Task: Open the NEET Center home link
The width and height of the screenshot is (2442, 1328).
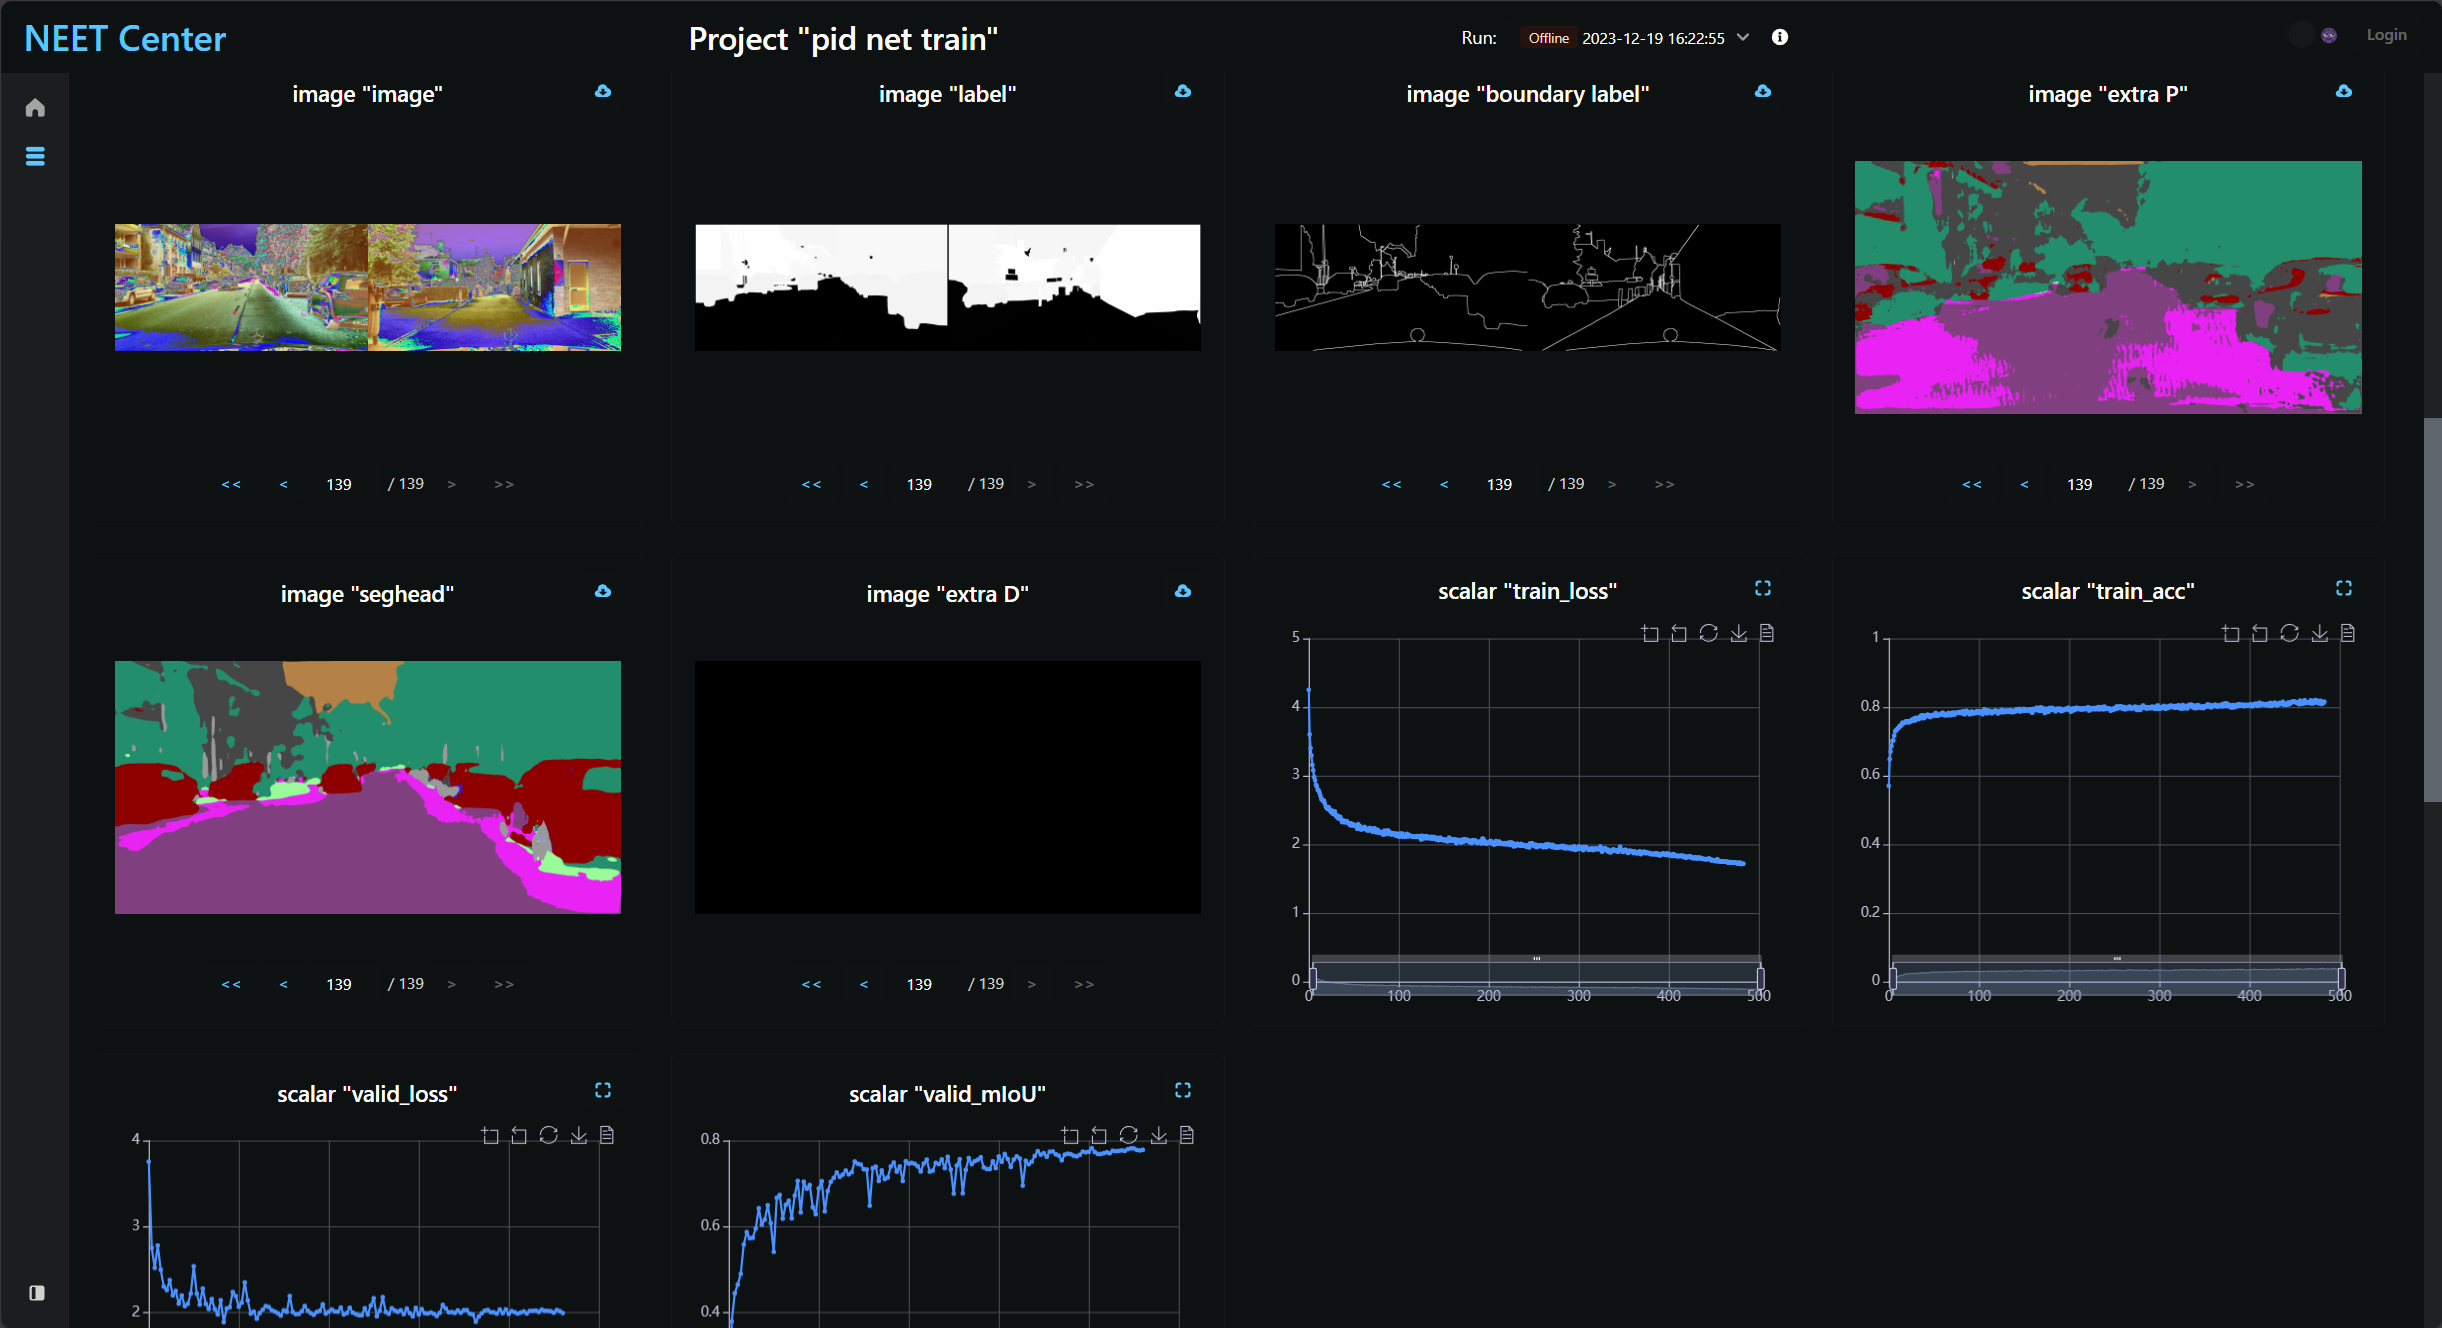Action: pos(125,39)
